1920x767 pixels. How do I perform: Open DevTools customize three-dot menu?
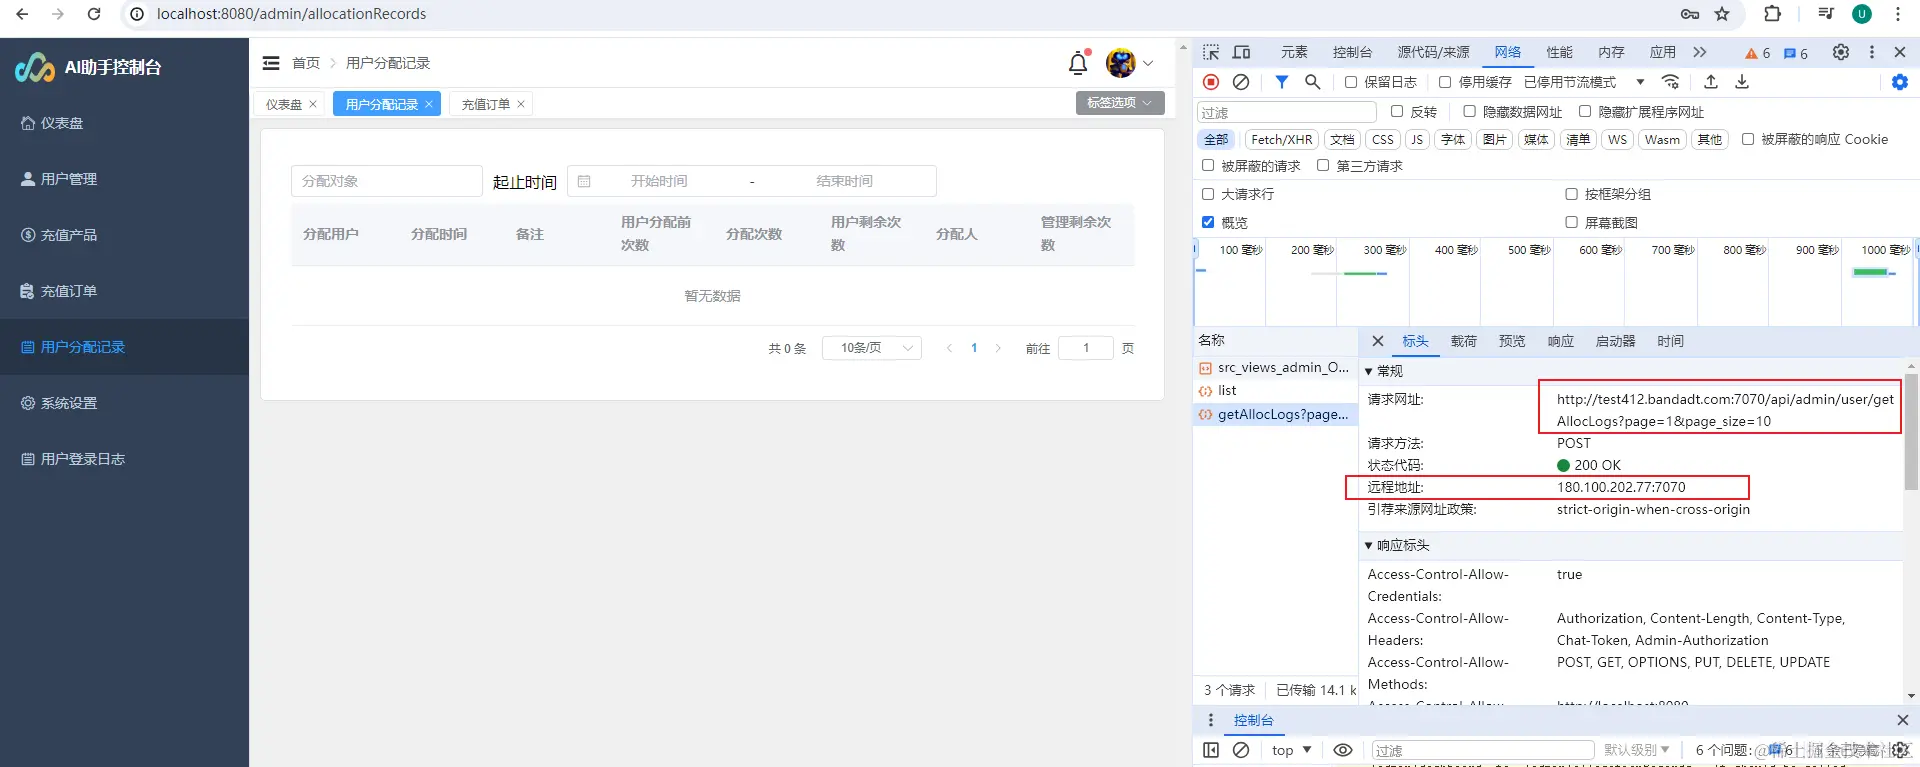(1872, 52)
